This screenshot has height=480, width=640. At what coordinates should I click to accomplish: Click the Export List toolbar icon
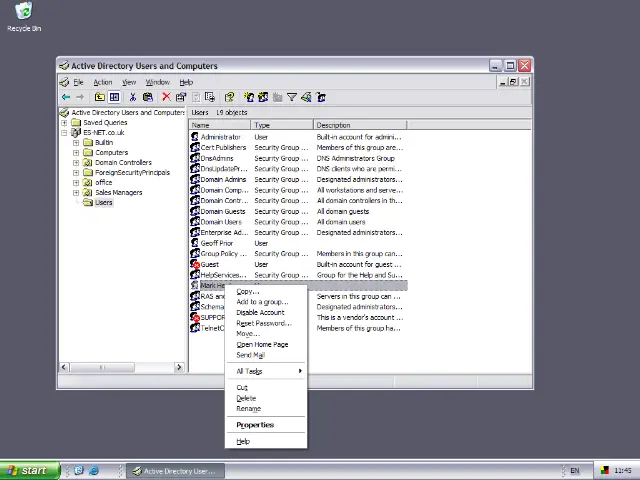tap(210, 97)
